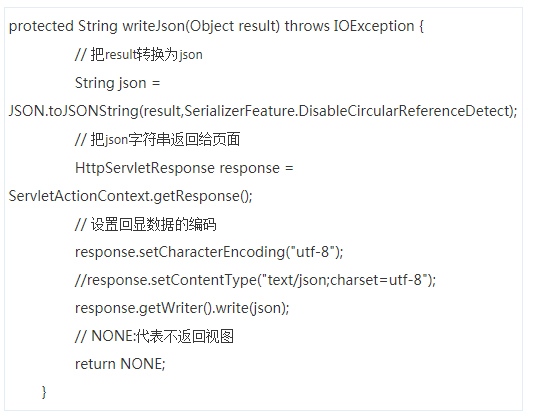
Task: Click the comment NONE:代表不返回视图
Action: click(154, 336)
